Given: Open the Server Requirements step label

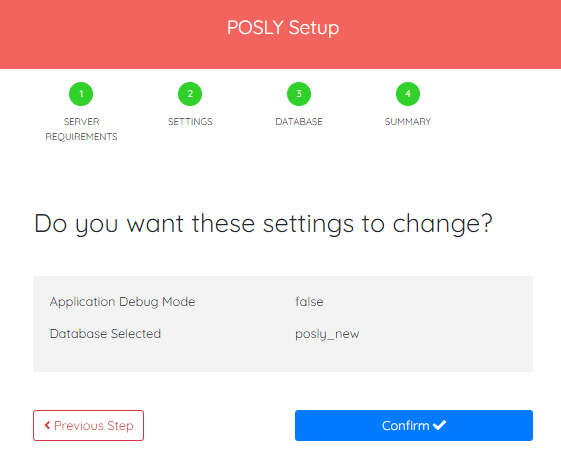Looking at the screenshot, I should tap(81, 129).
